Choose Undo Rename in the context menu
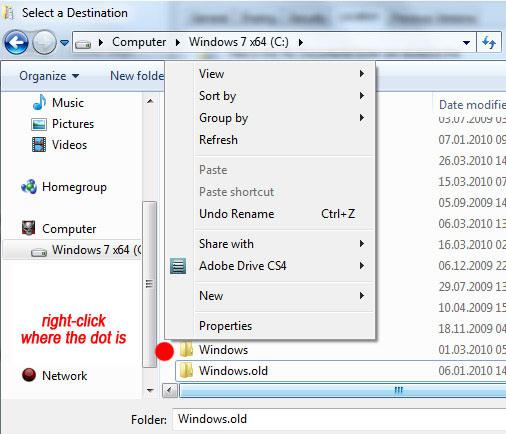The width and height of the screenshot is (506, 434). pos(271,214)
